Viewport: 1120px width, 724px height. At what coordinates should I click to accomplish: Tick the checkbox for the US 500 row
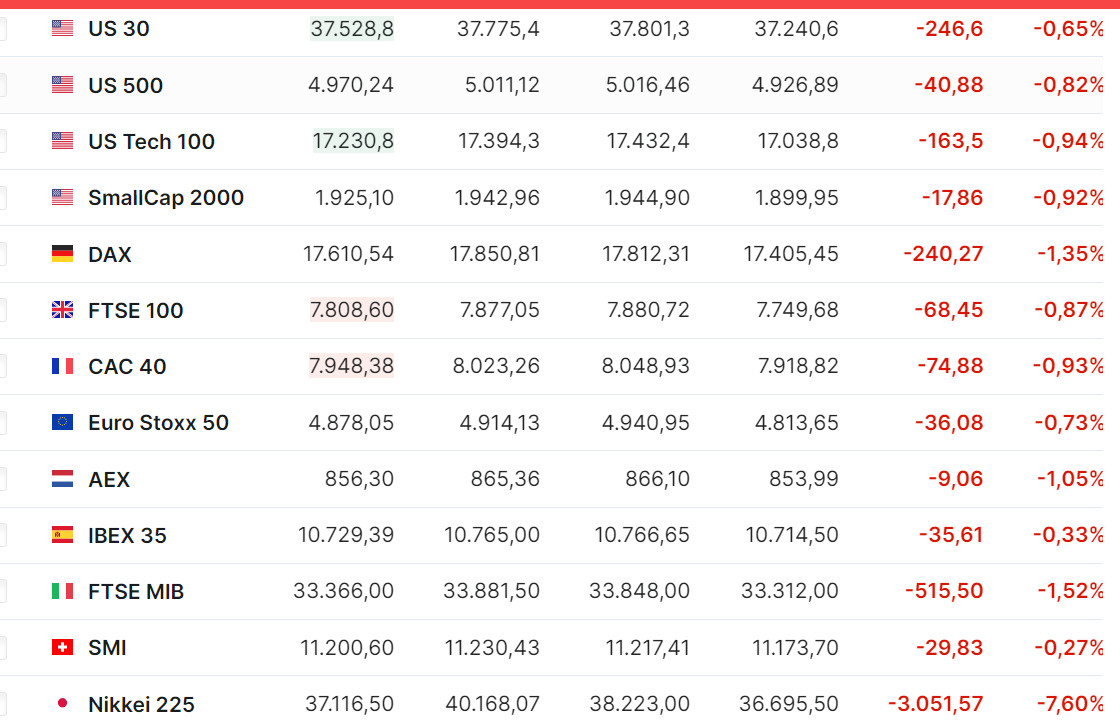click(x=2, y=85)
